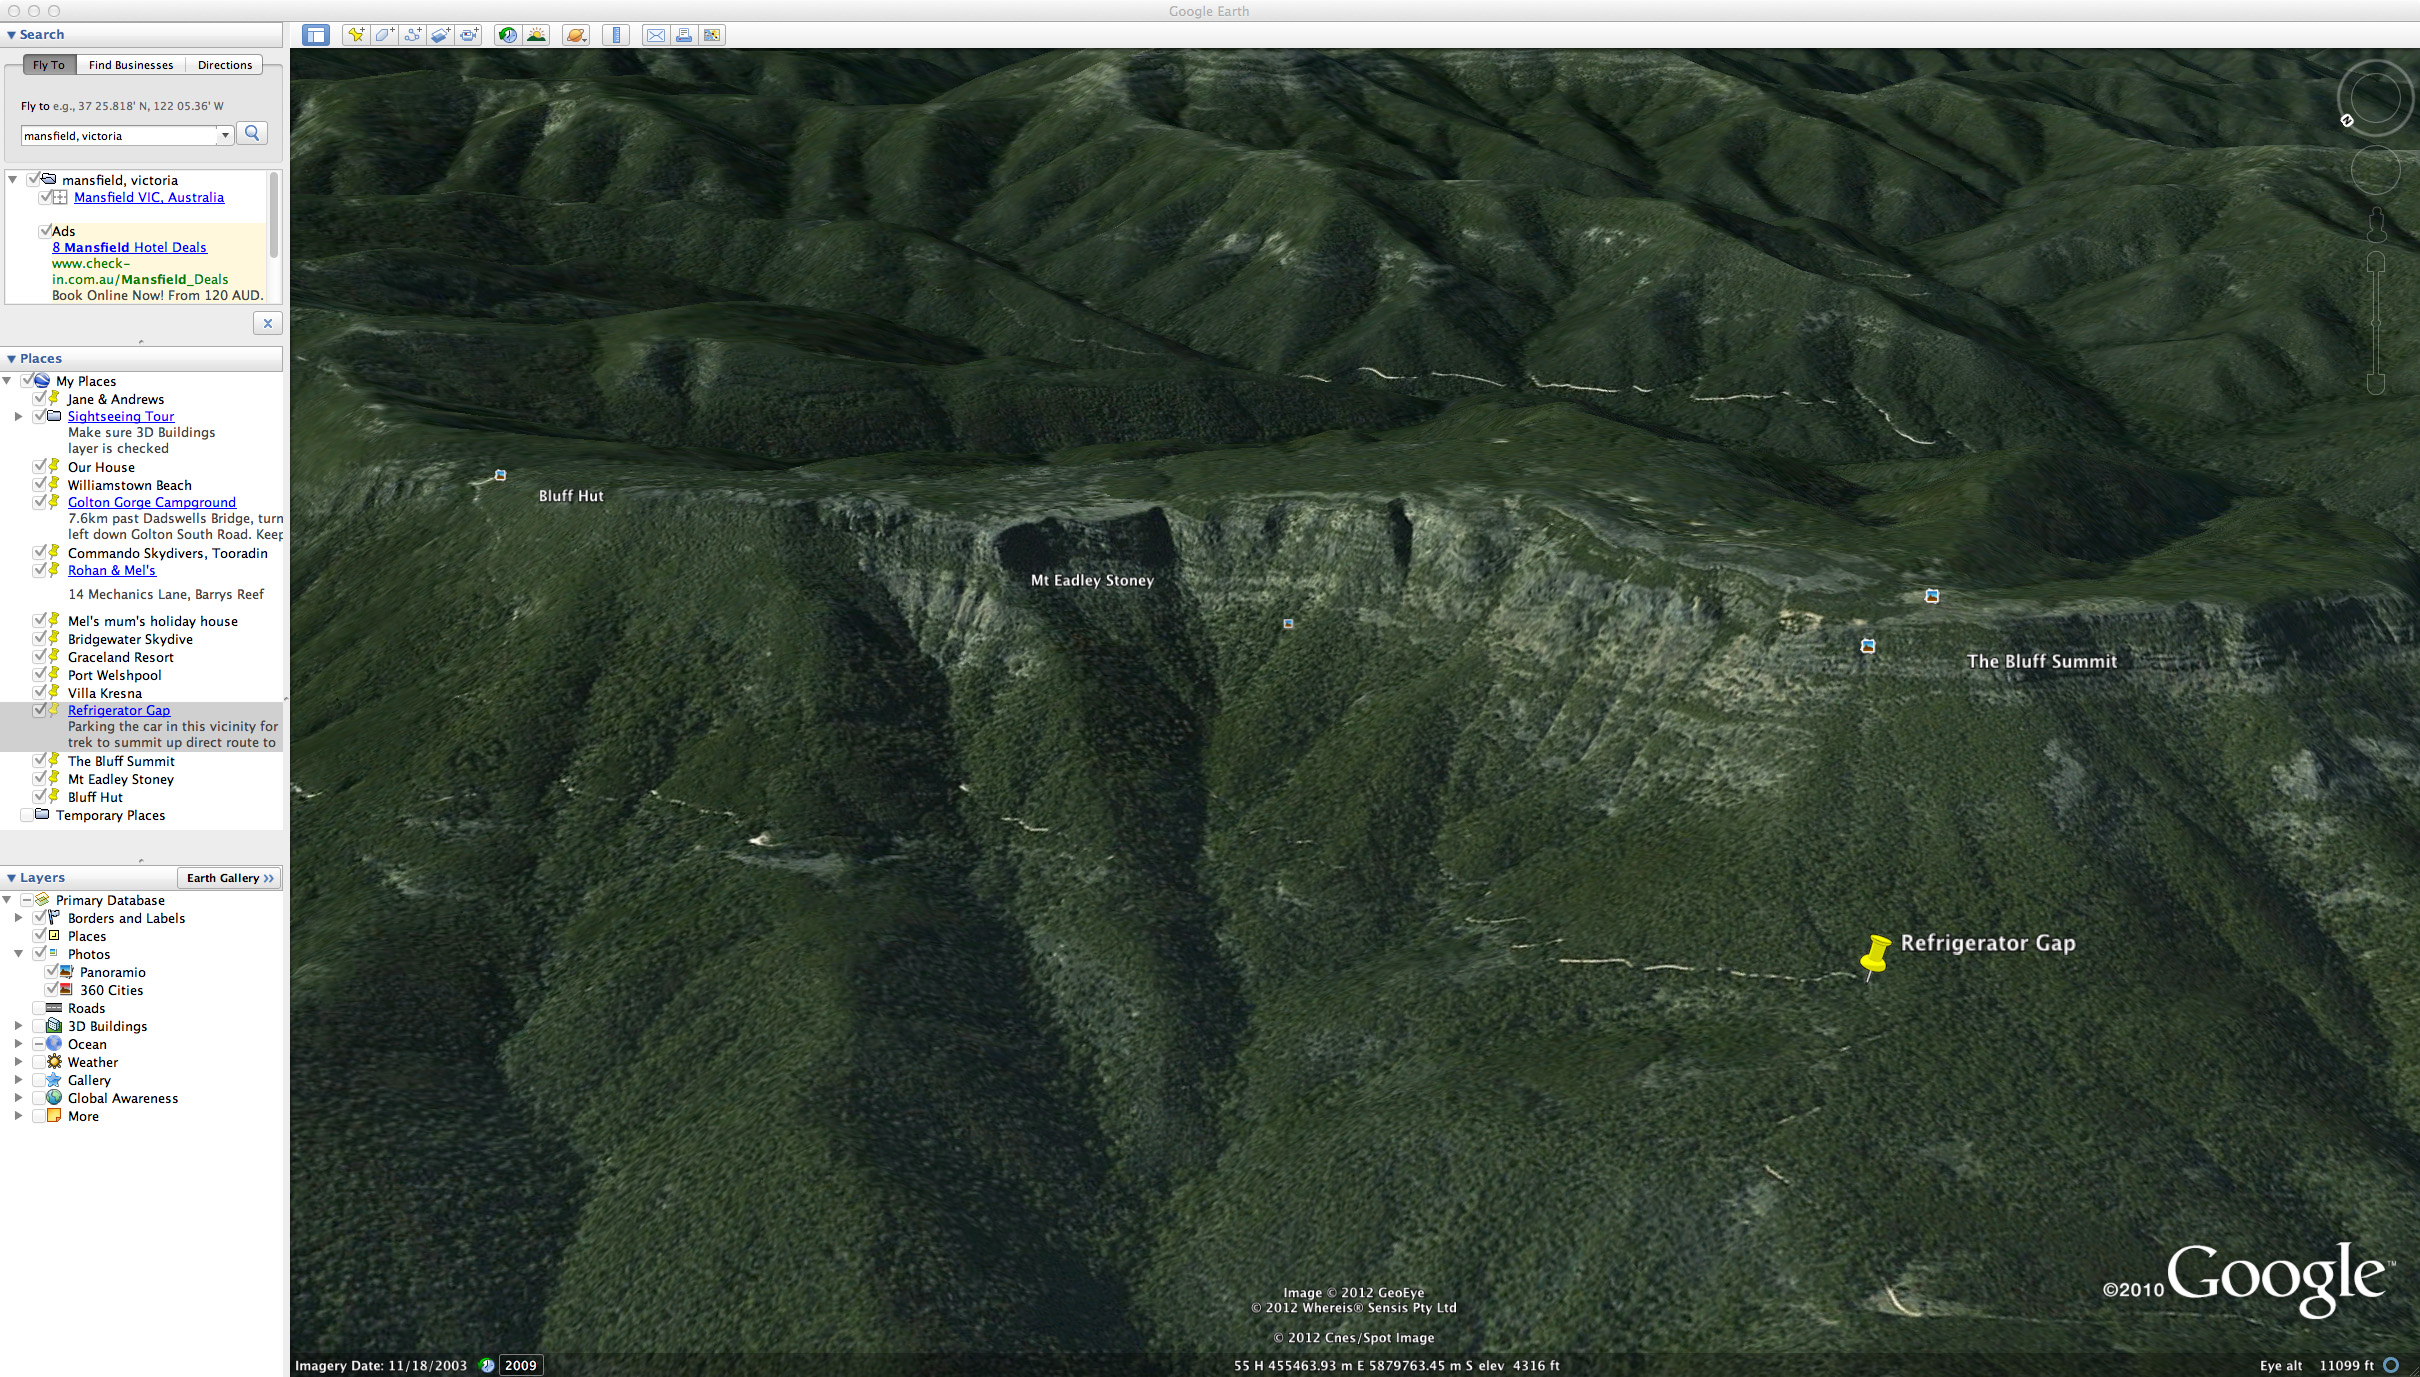Click the zoom slider handle
Viewport: 2420px width, 1377px height.
coord(2376,322)
